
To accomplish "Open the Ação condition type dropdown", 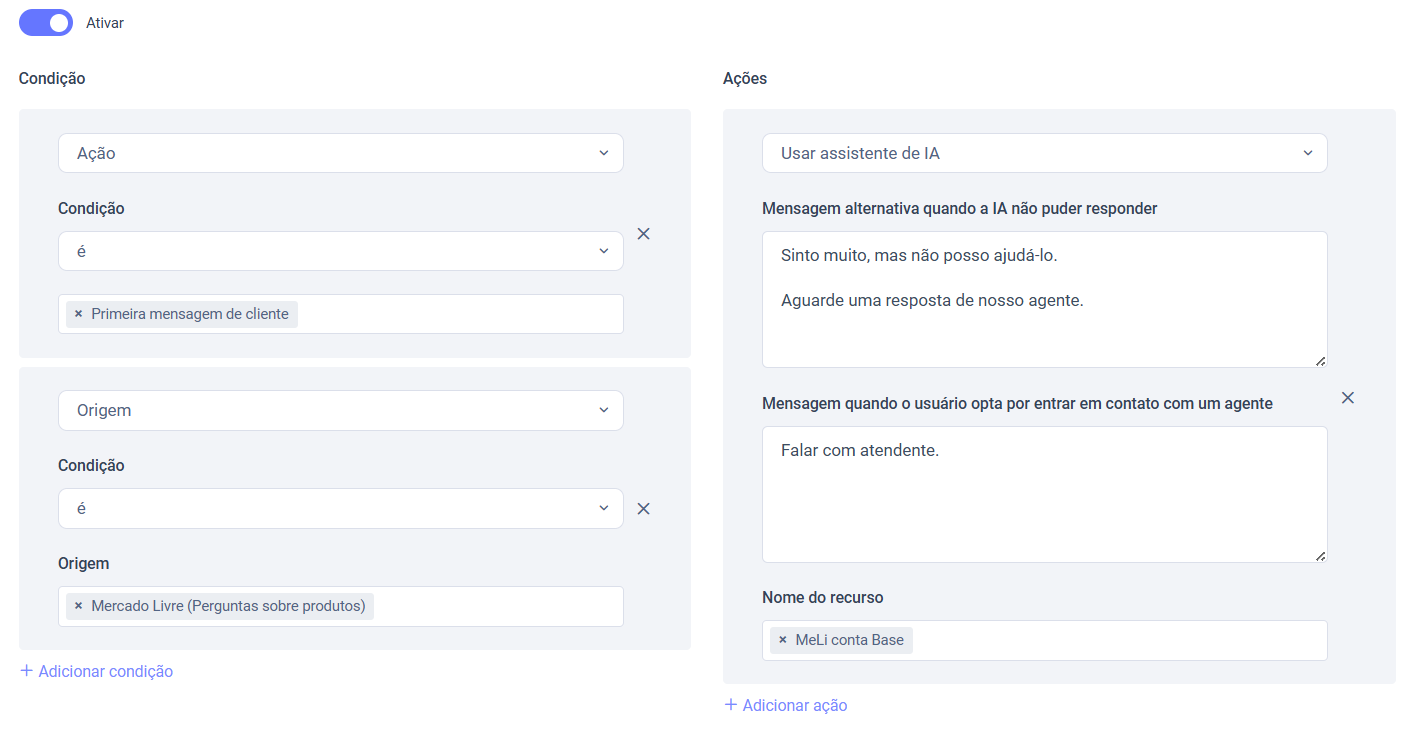I will (x=340, y=153).
